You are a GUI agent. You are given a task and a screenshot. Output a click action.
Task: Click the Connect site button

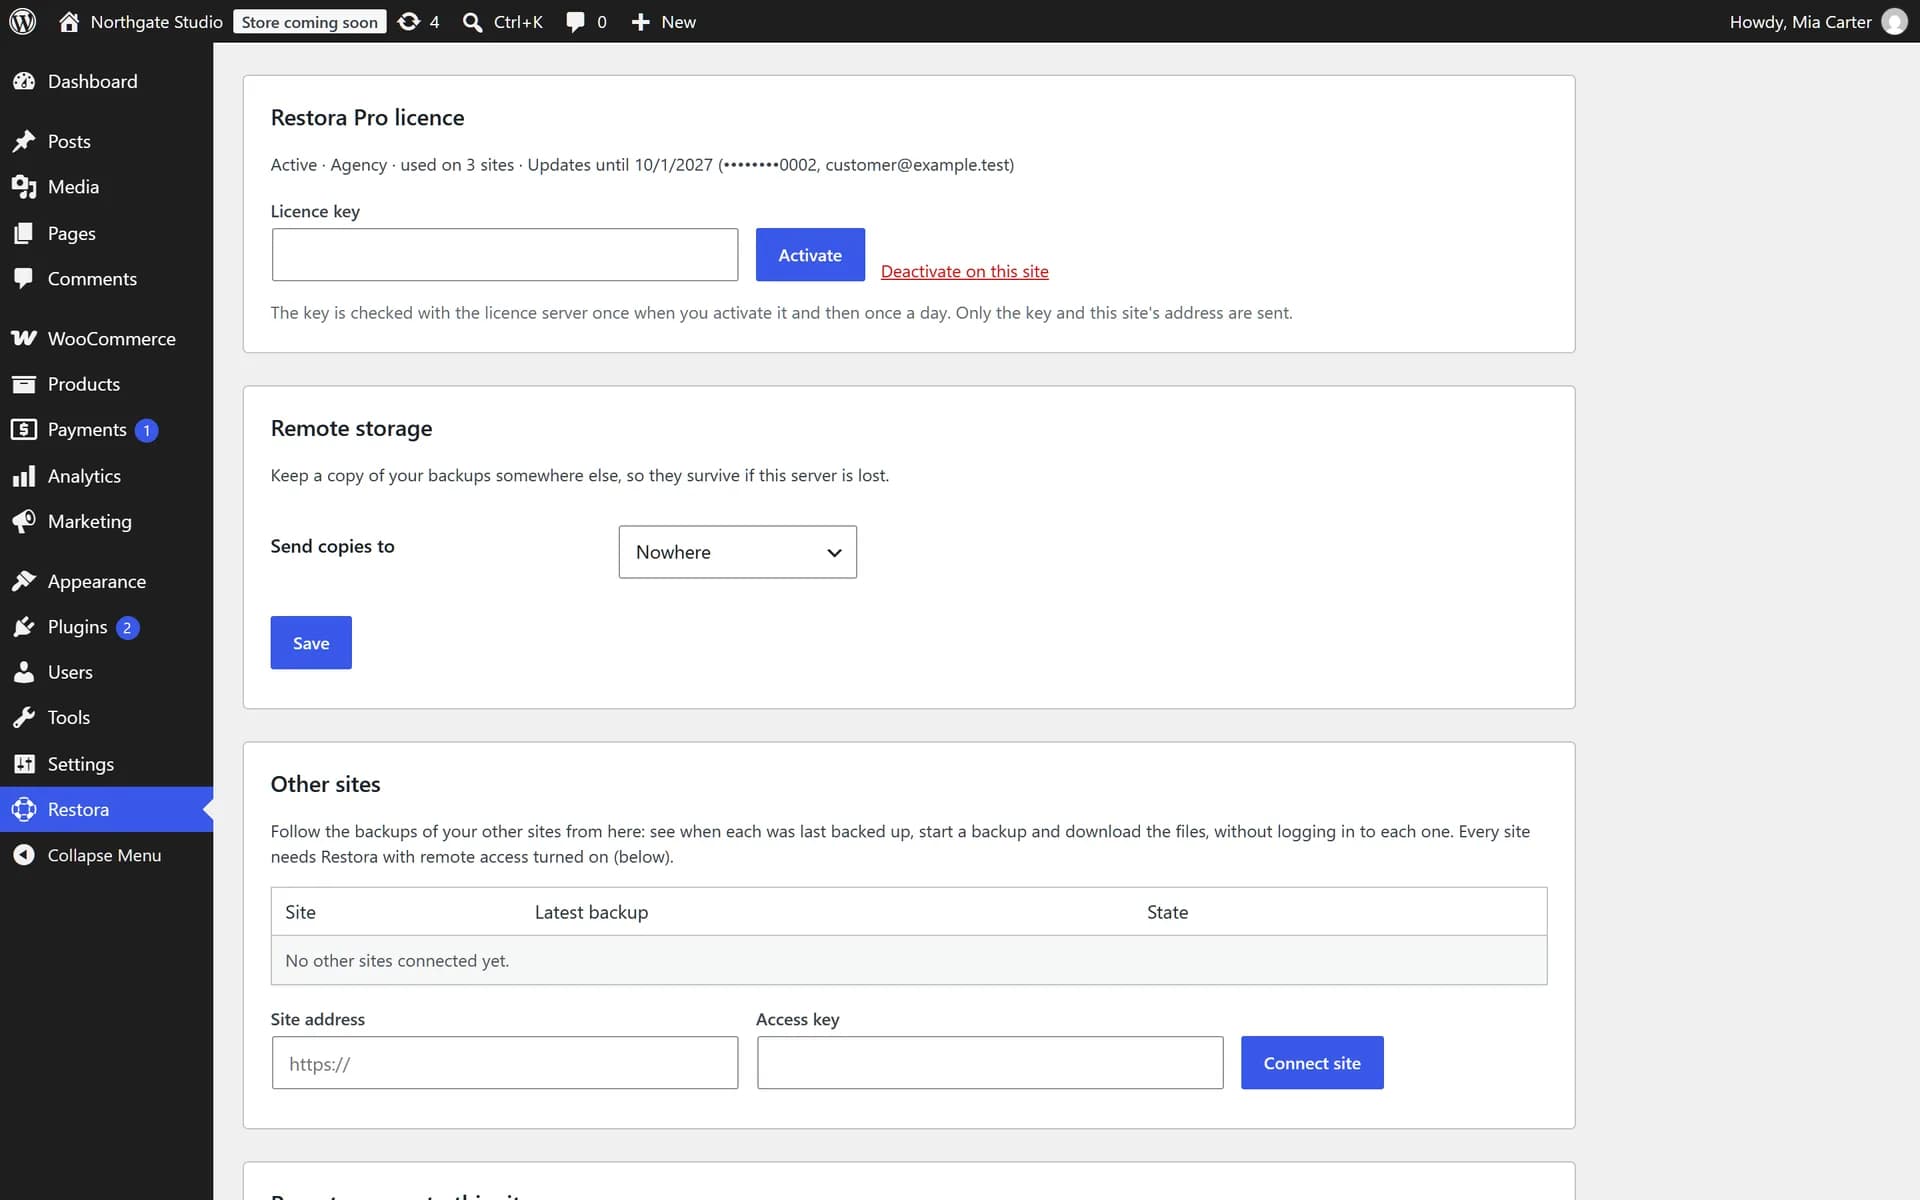click(x=1312, y=1063)
